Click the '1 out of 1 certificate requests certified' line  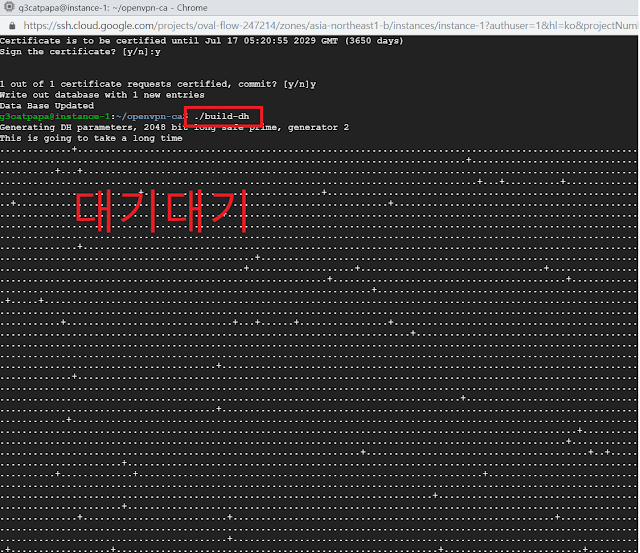[158, 84]
